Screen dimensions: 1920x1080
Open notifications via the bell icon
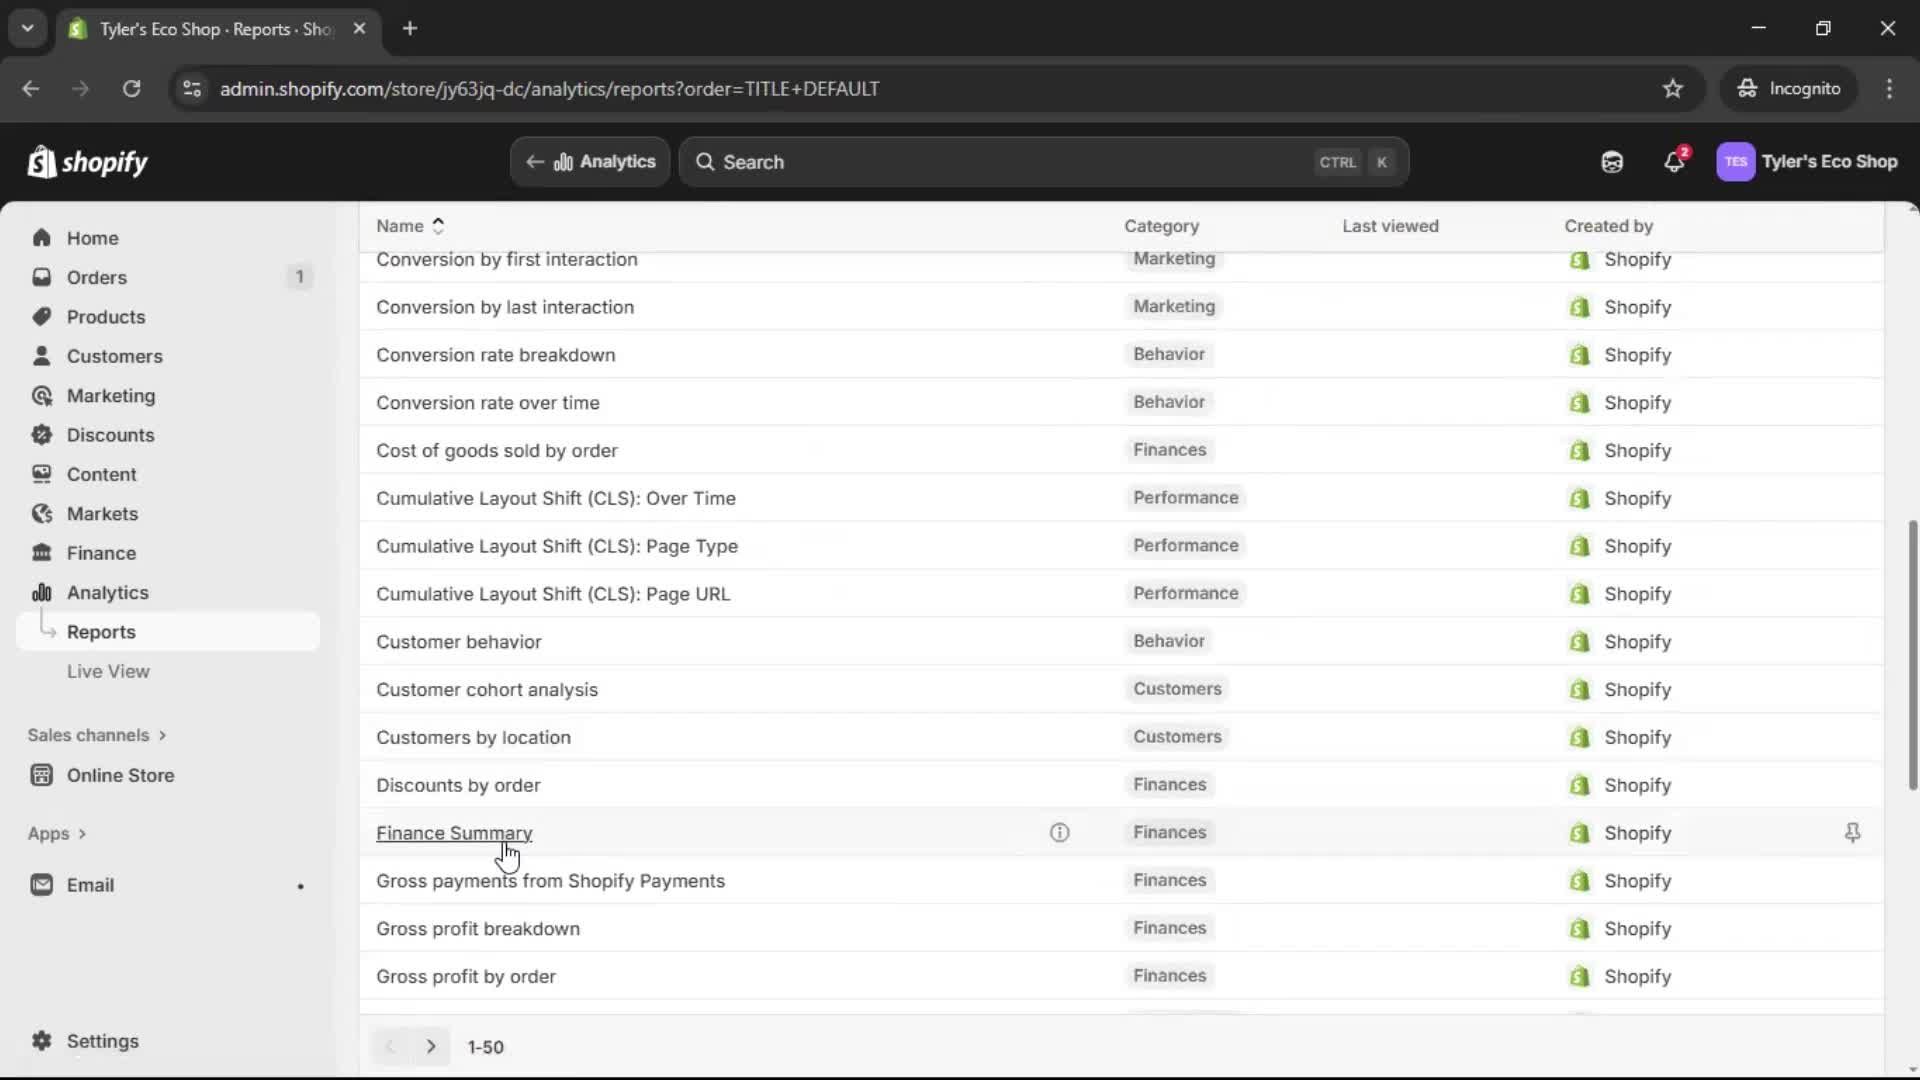coord(1675,161)
